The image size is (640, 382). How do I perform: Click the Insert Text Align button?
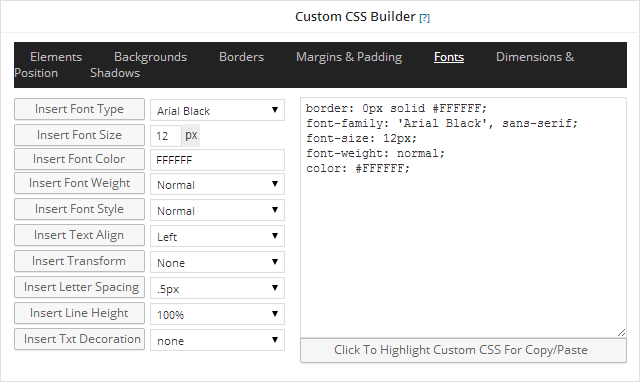(x=79, y=235)
